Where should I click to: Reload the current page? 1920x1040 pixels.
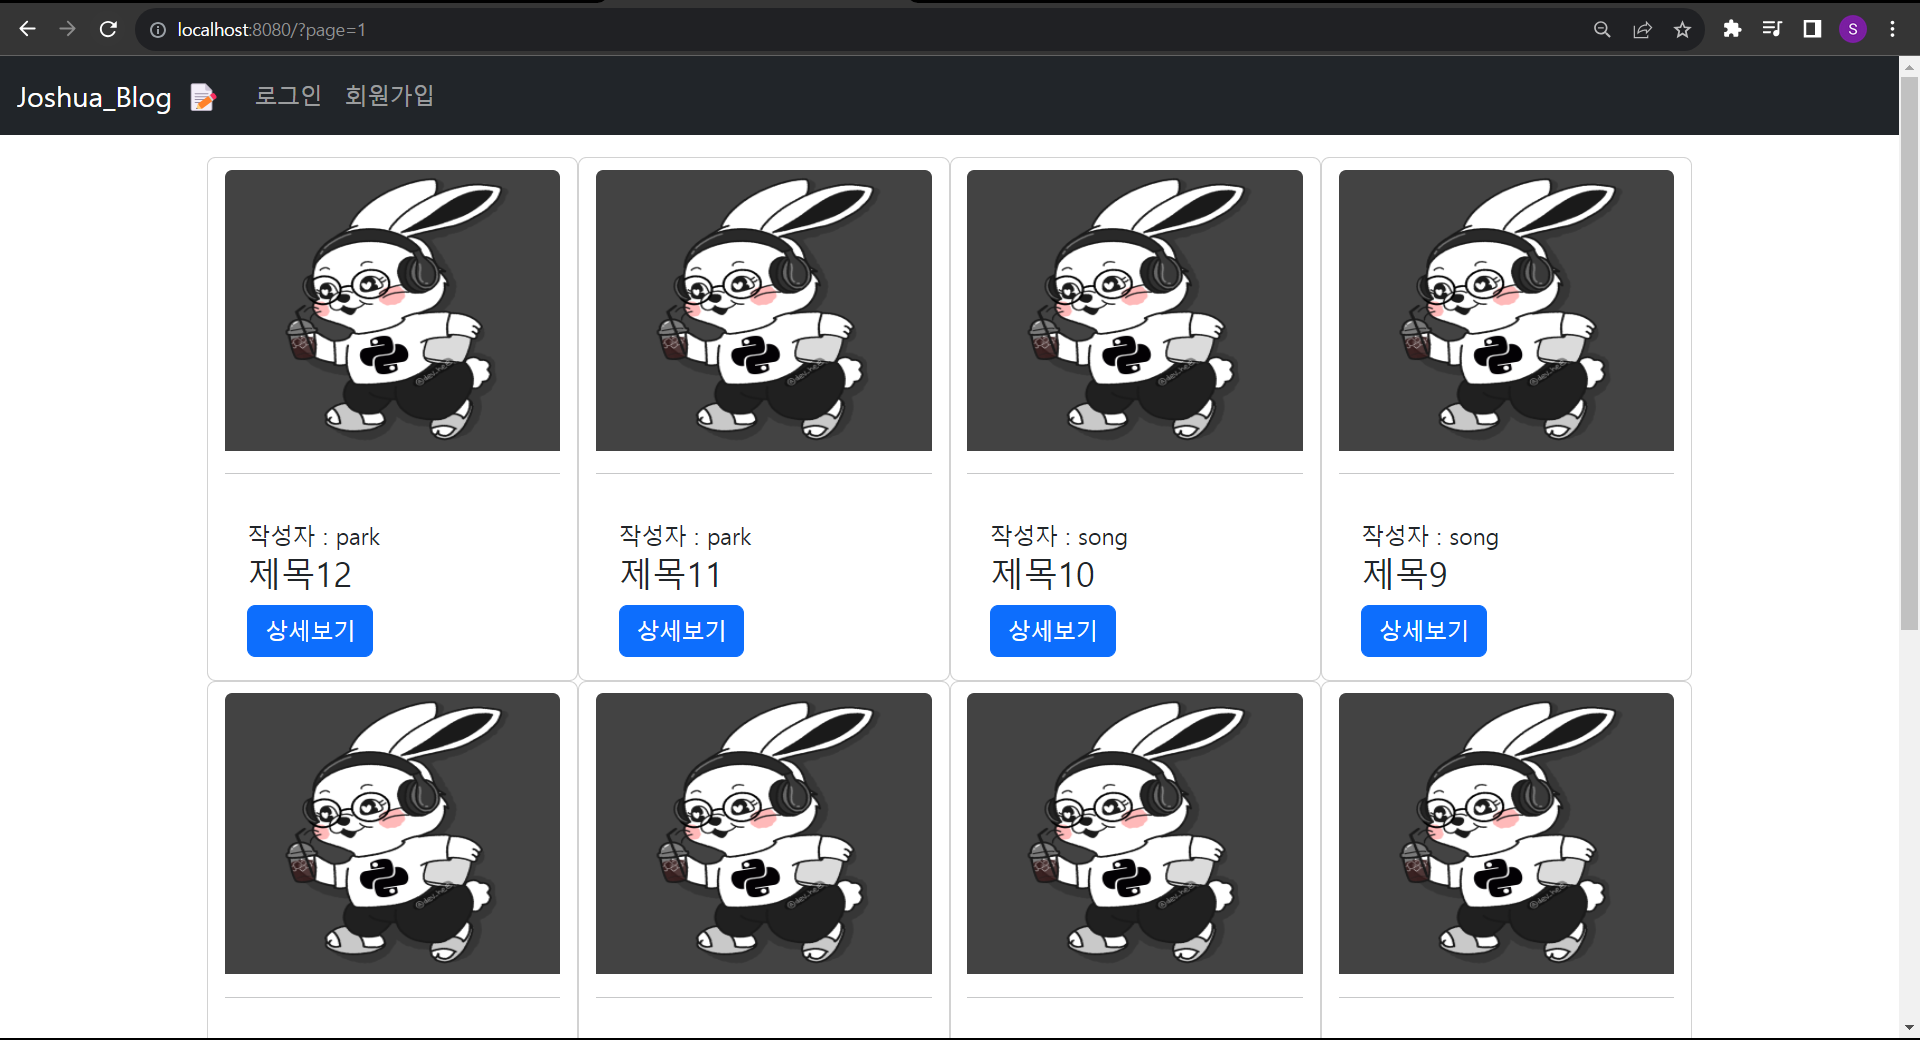tap(108, 29)
